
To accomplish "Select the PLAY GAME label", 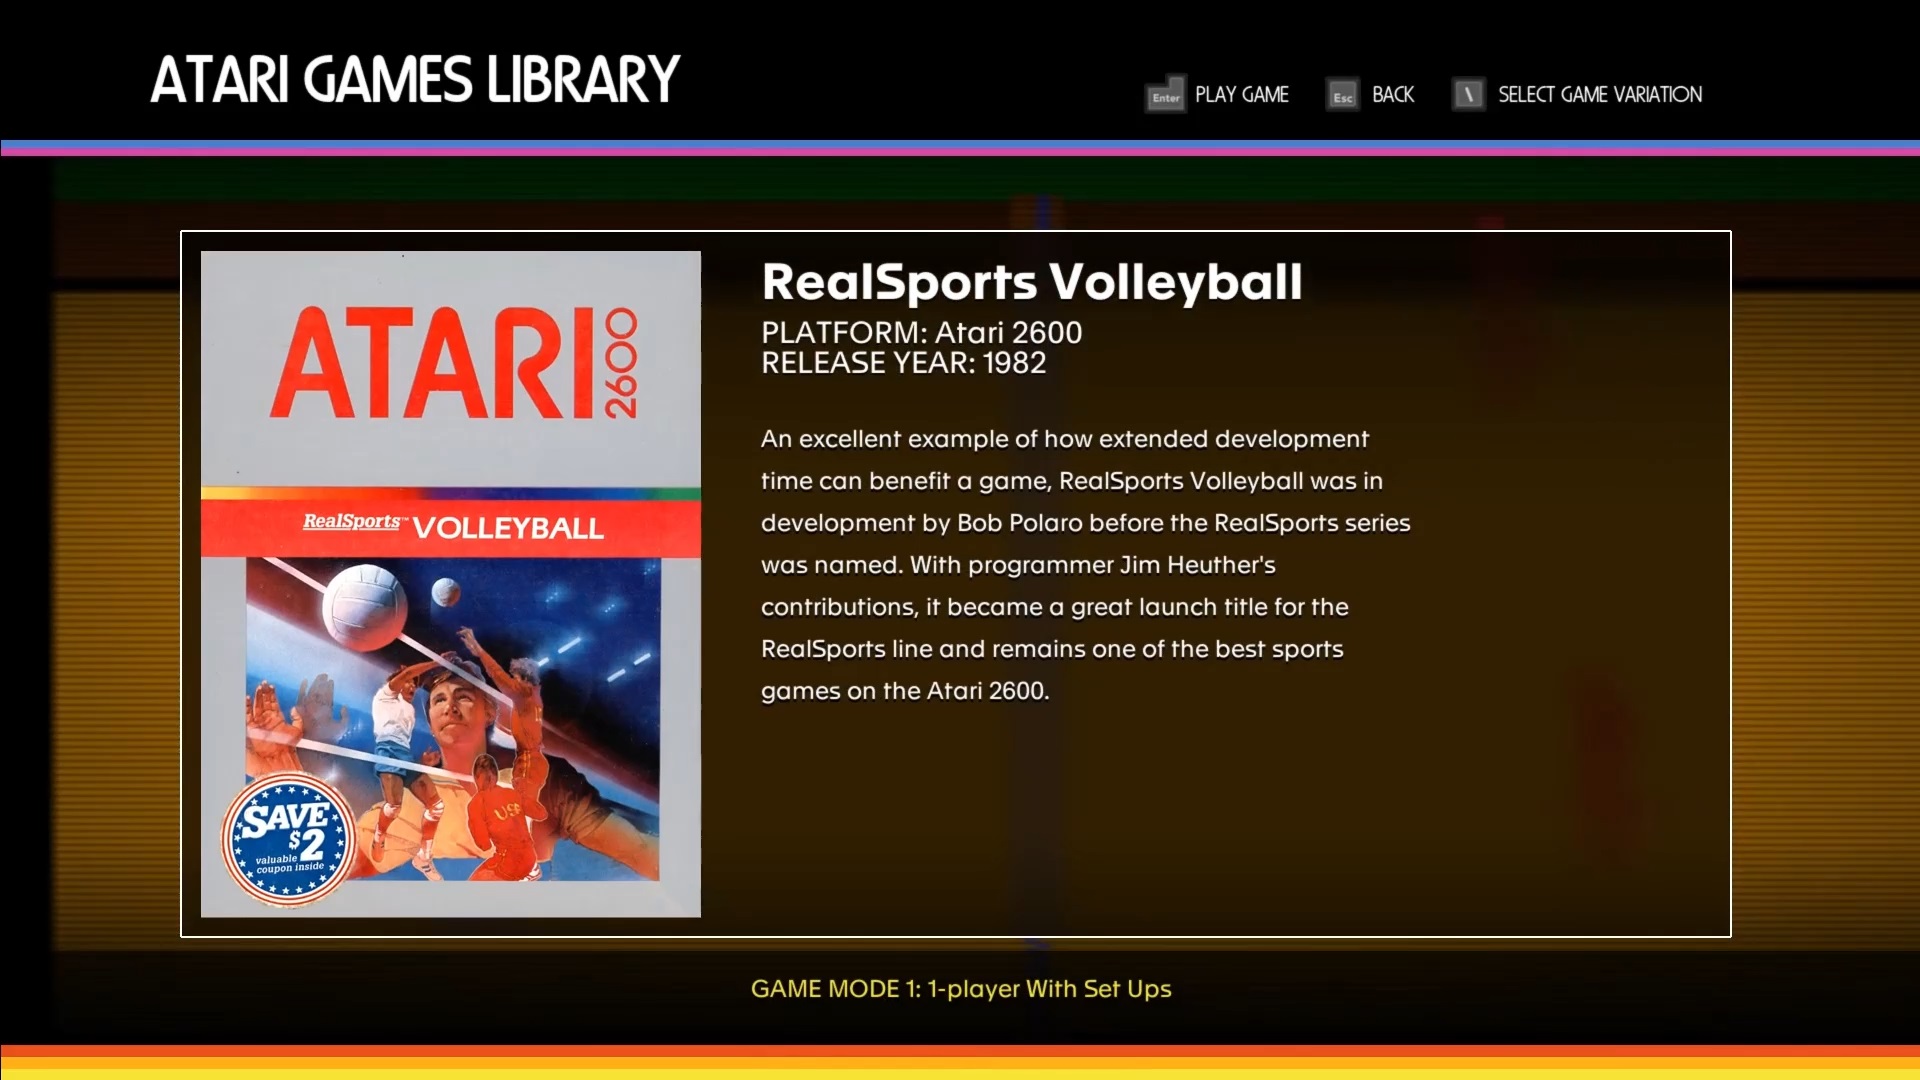I will coord(1241,95).
